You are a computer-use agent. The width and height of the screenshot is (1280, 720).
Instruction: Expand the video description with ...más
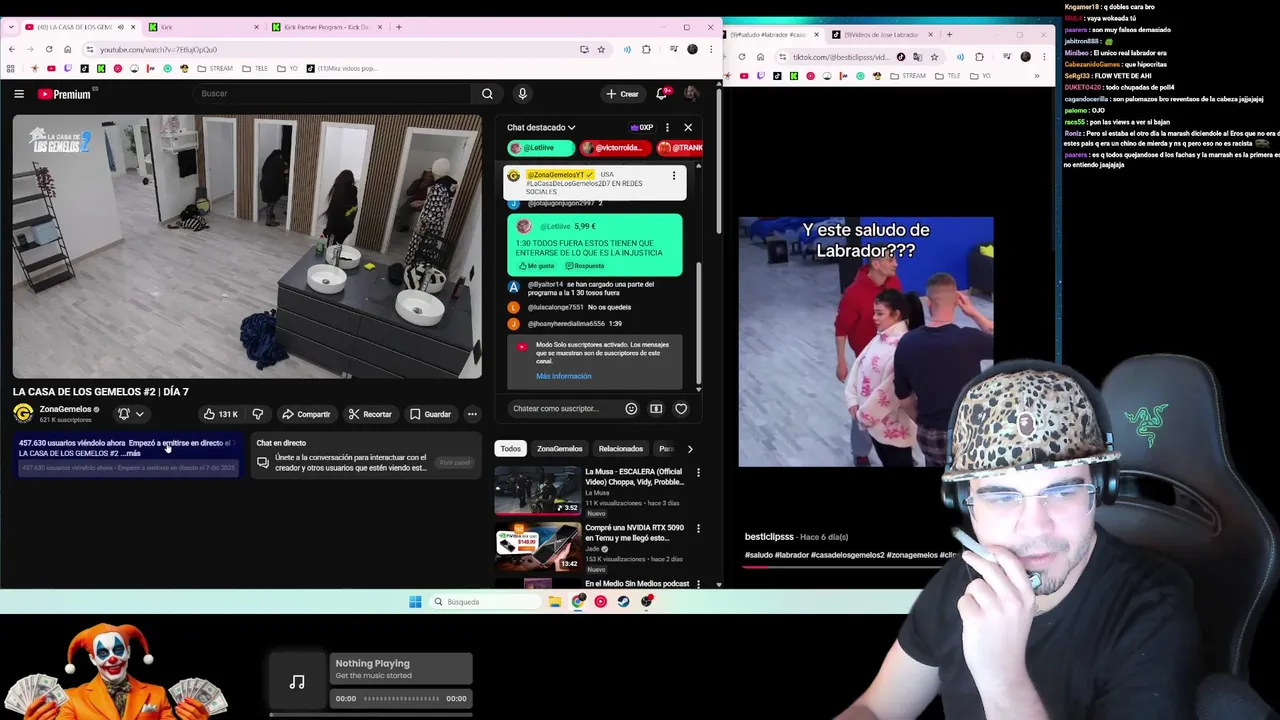pyautogui.click(x=131, y=453)
